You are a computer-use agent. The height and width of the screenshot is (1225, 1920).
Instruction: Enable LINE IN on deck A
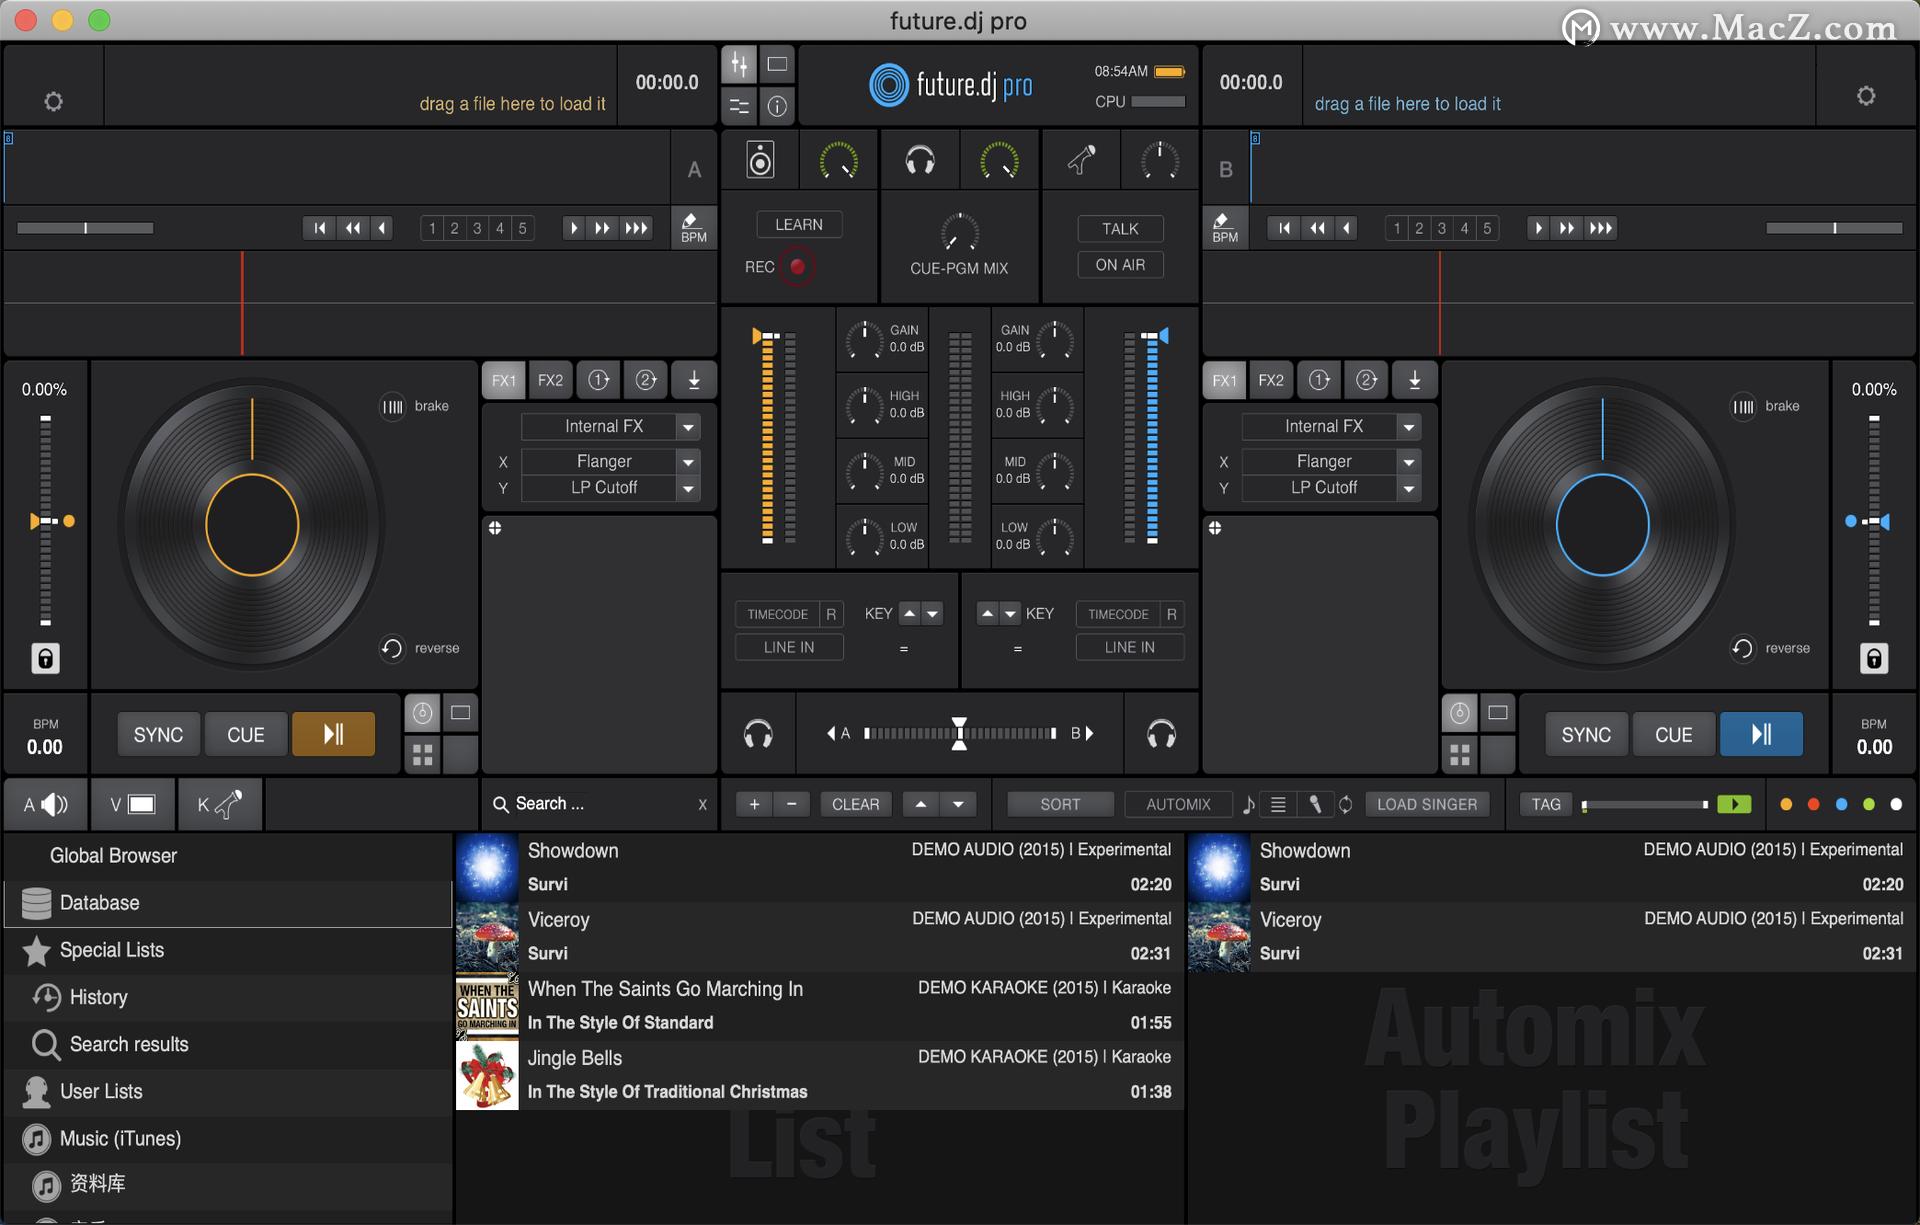(789, 647)
